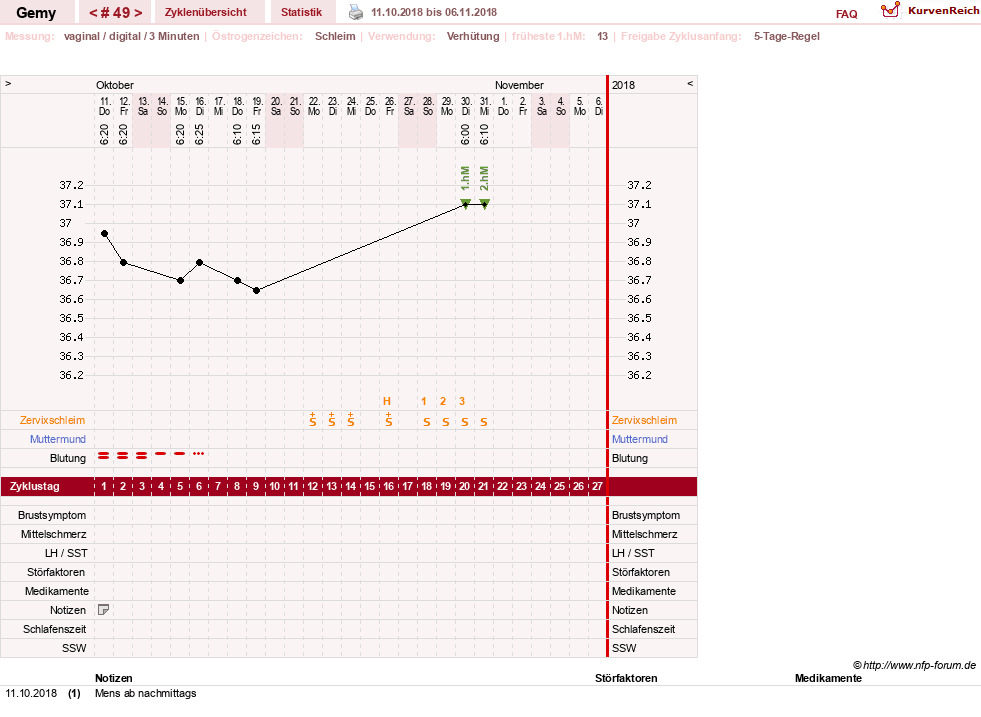
Task: Click the left Störfaktoren row label
Action: point(56,572)
